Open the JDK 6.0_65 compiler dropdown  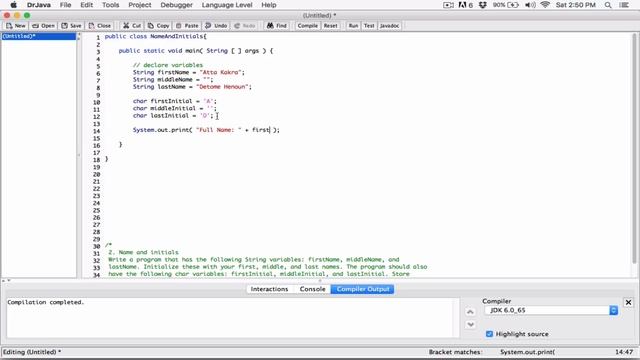(551, 310)
